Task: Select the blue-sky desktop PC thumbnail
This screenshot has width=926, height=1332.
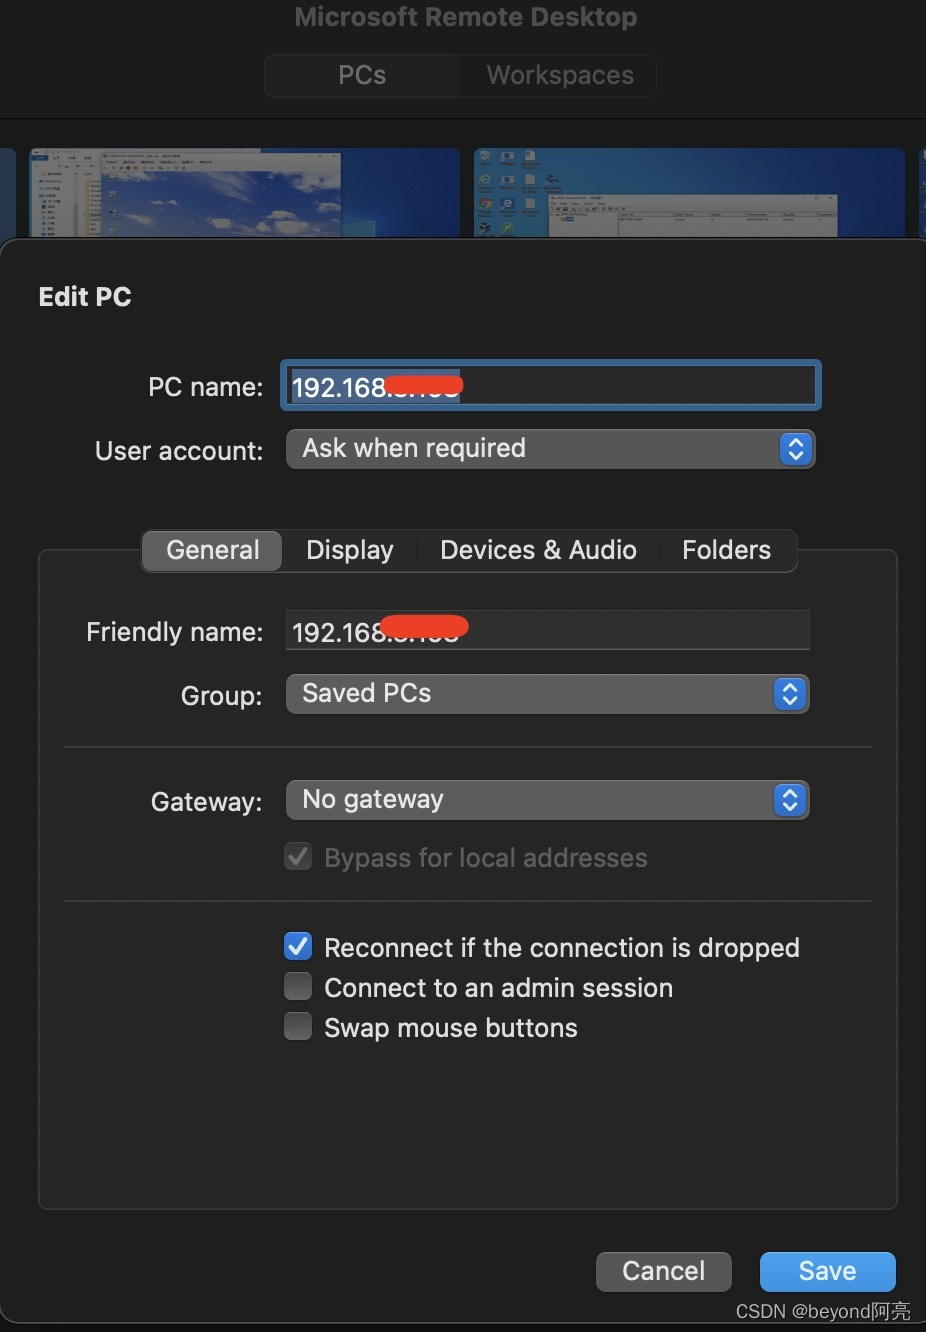Action: (x=244, y=193)
